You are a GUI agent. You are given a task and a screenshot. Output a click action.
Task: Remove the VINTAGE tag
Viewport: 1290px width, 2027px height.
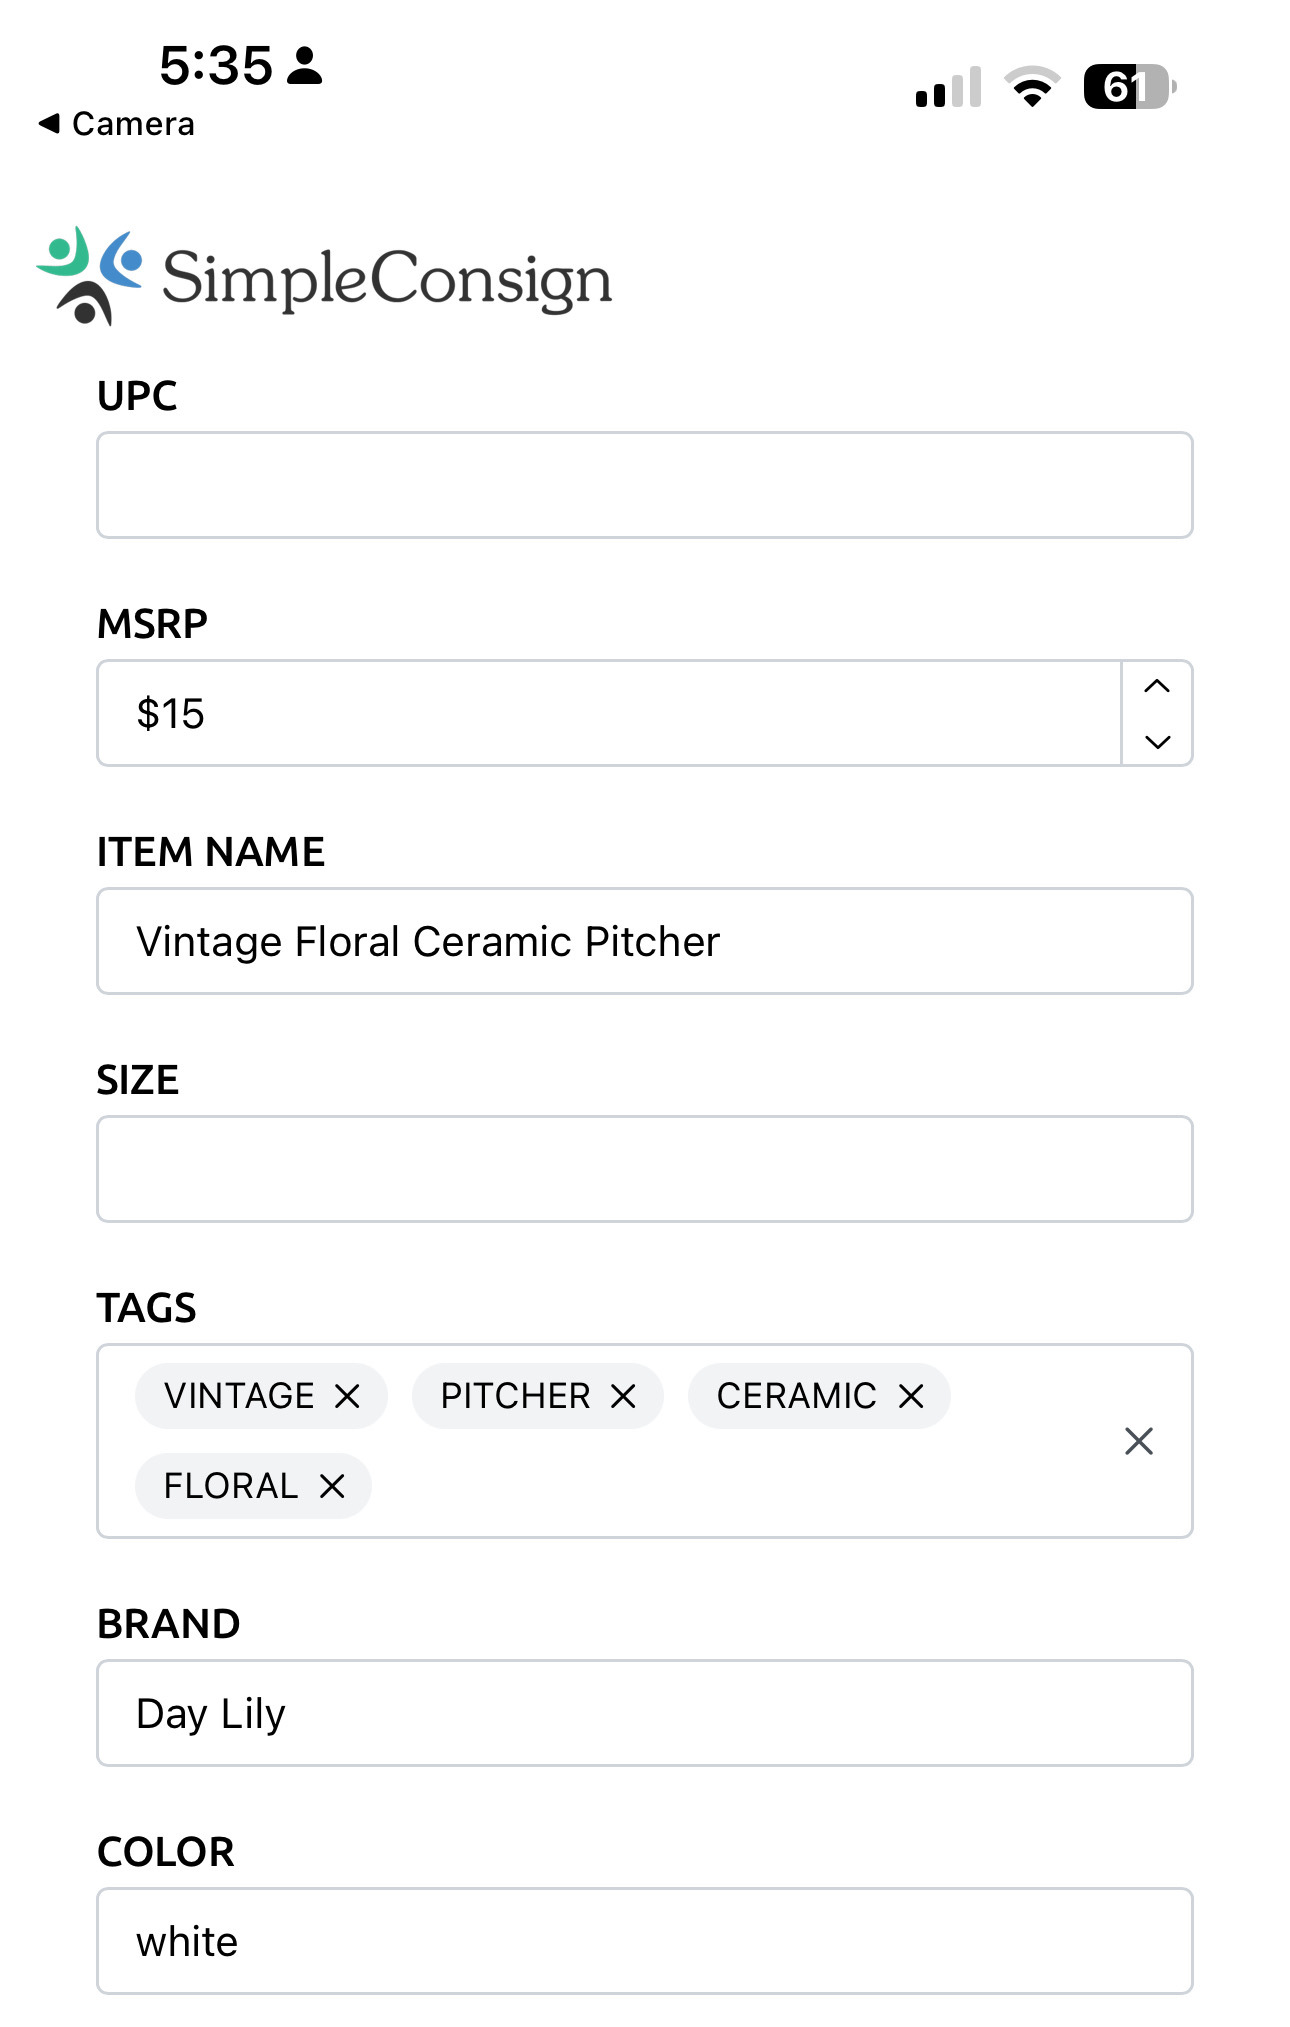point(347,1396)
